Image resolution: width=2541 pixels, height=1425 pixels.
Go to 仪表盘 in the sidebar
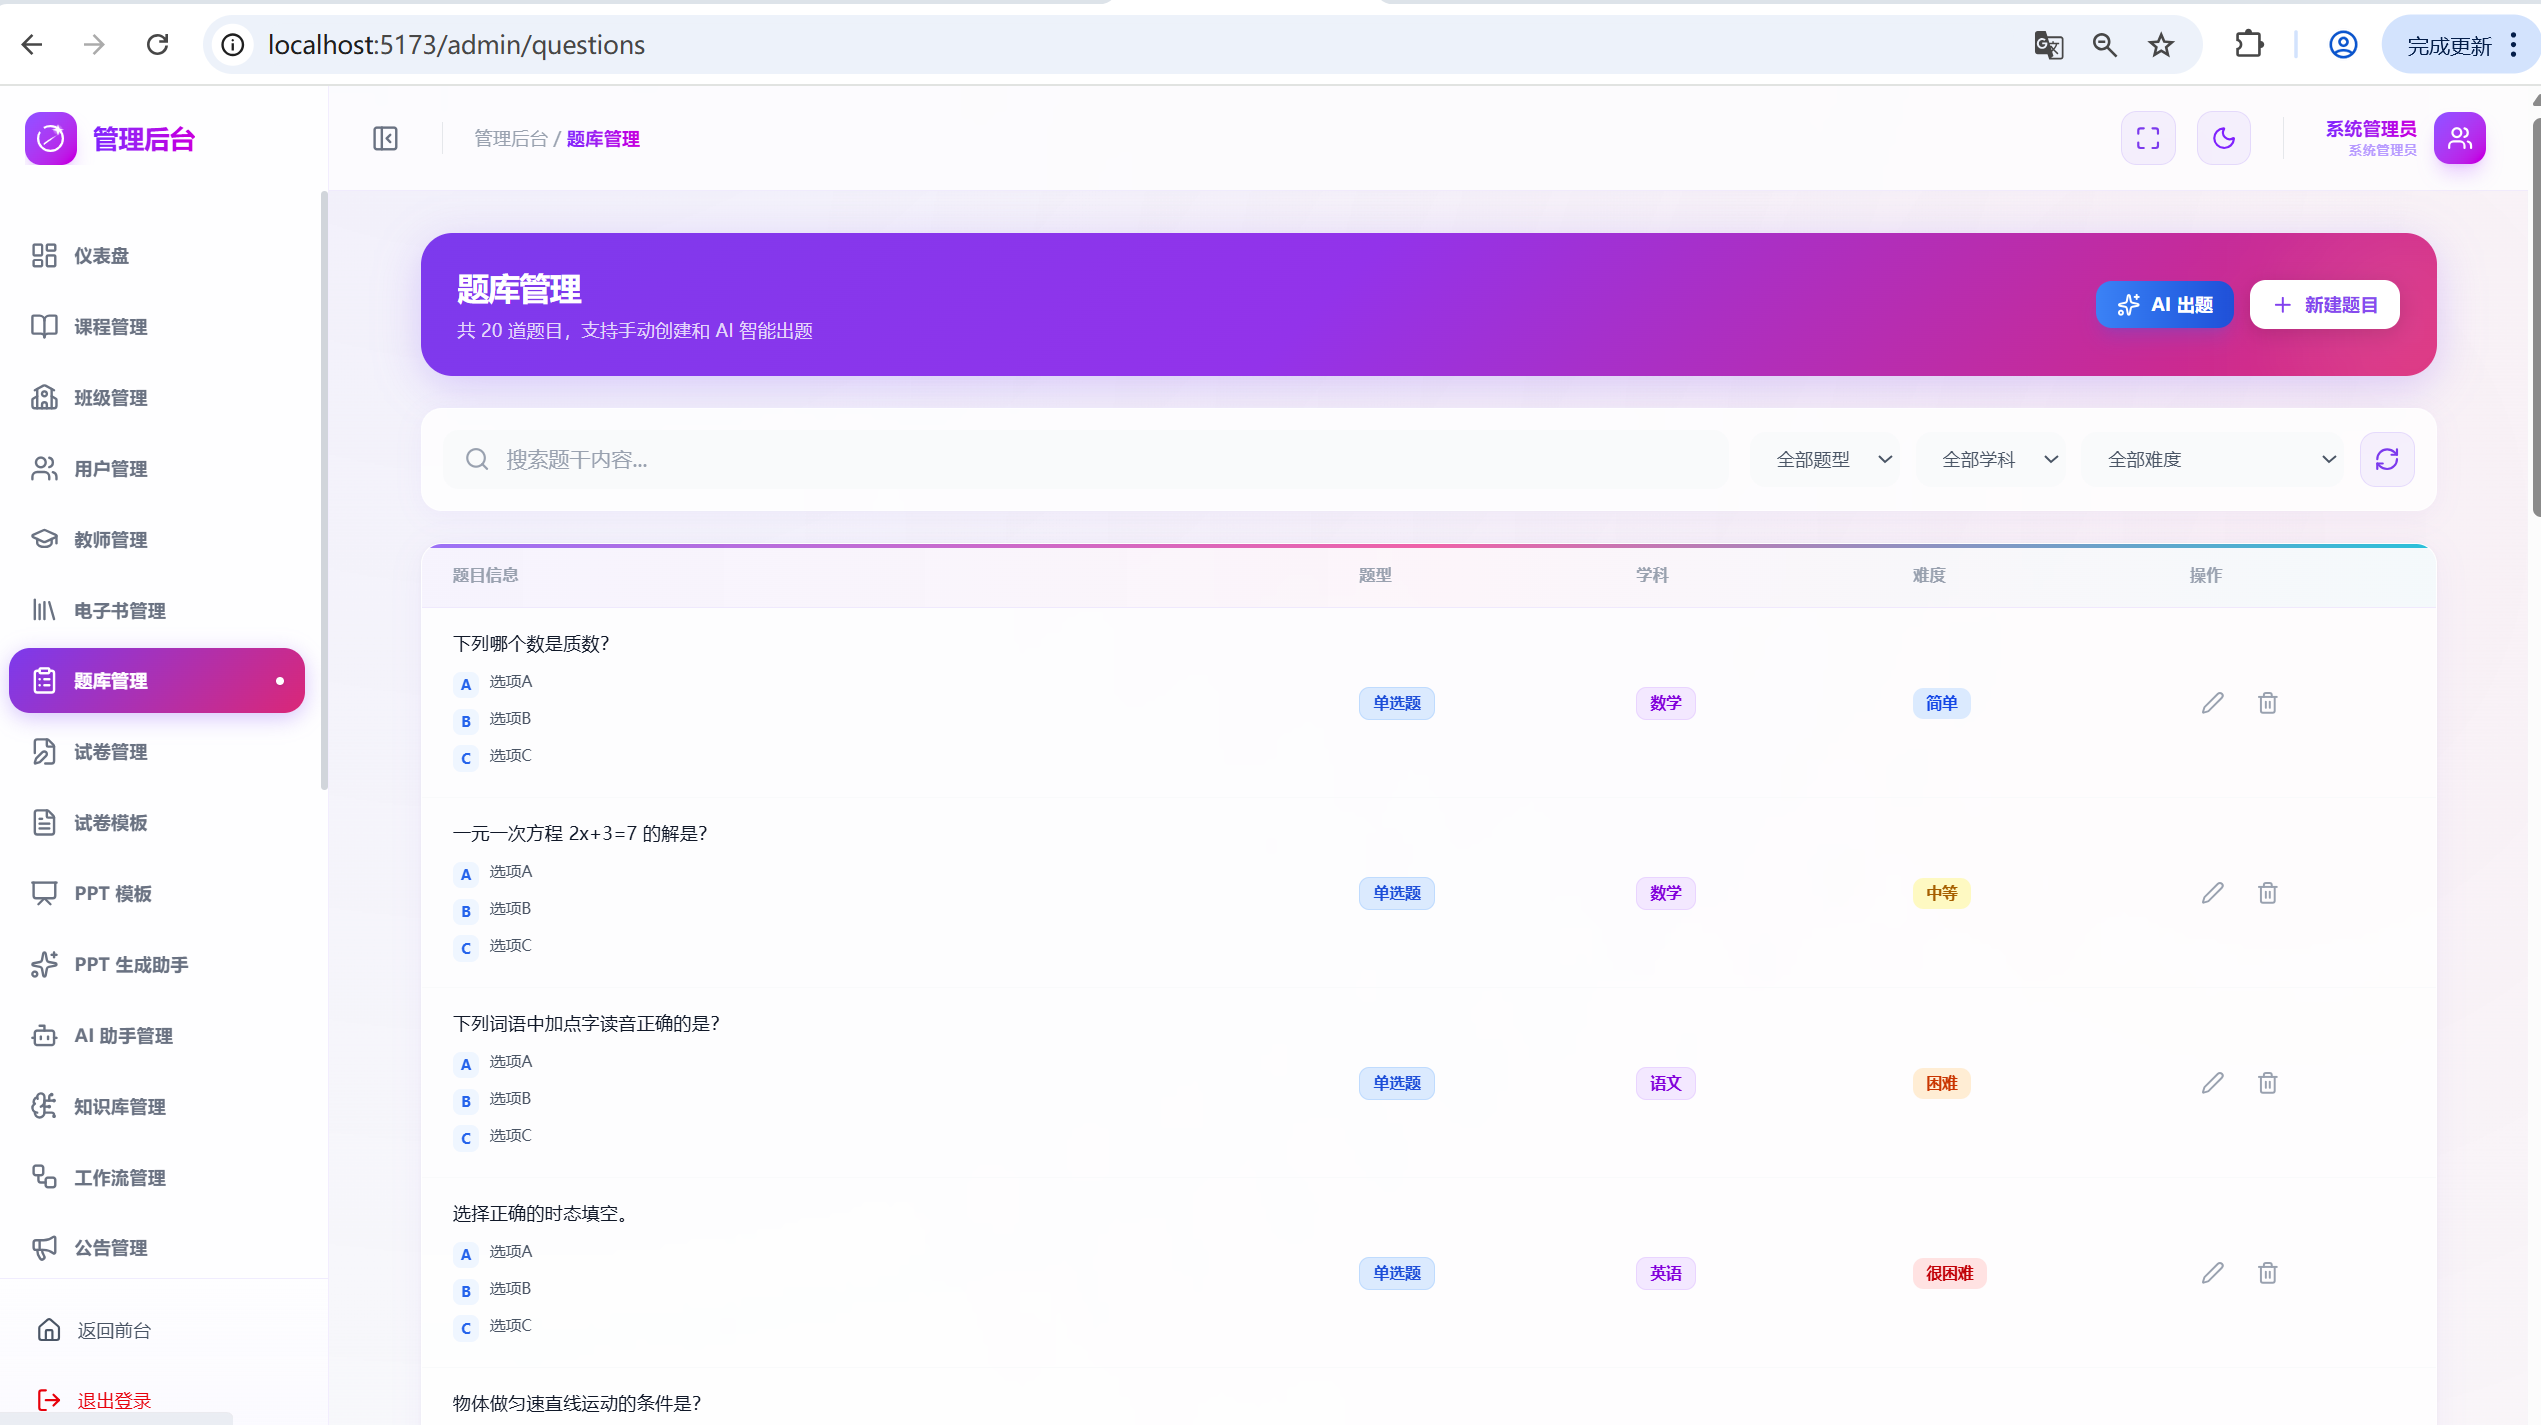(x=157, y=255)
